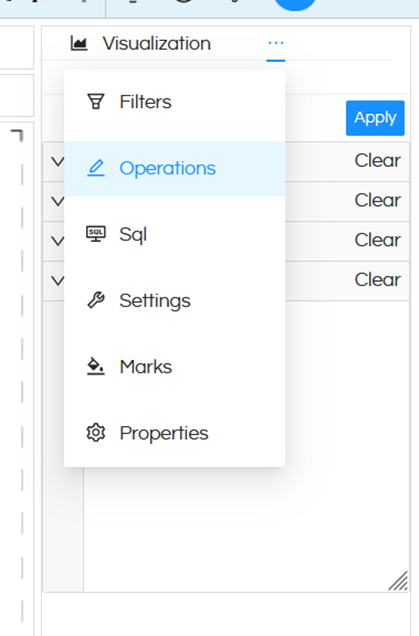The image size is (419, 636).
Task: Click the Settings wrench icon
Action: (x=96, y=301)
